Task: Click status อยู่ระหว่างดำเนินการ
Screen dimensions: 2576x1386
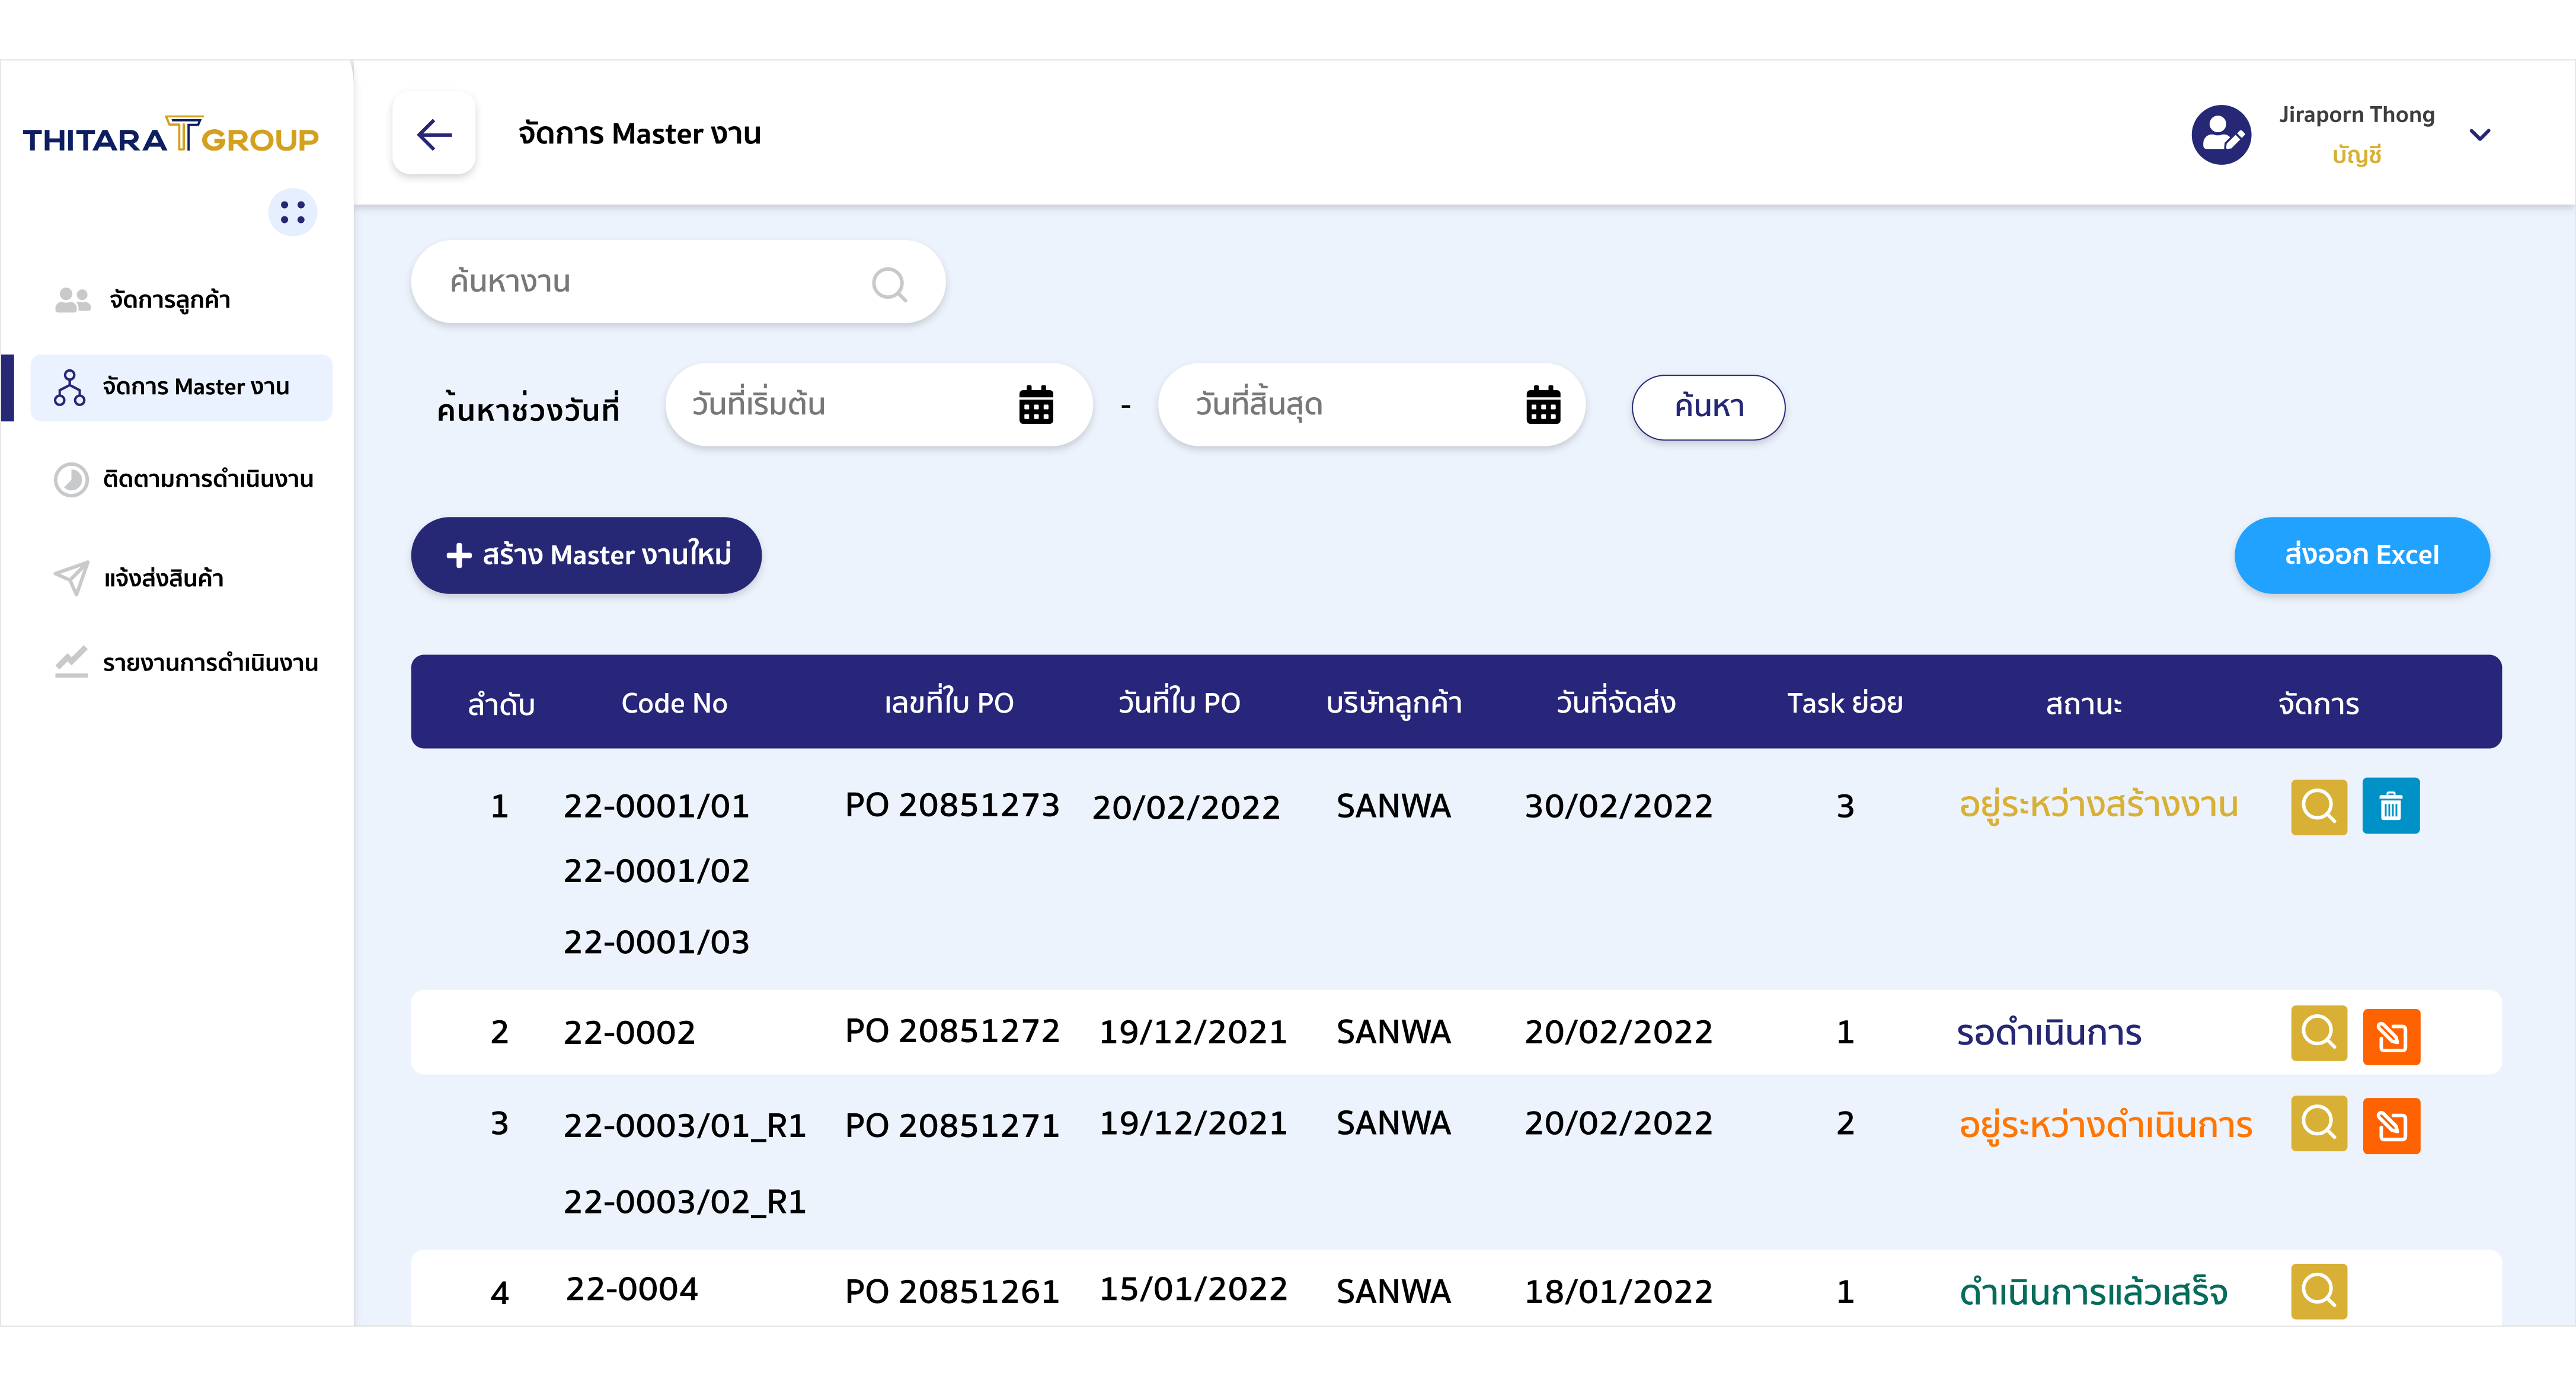Action: point(2105,1125)
